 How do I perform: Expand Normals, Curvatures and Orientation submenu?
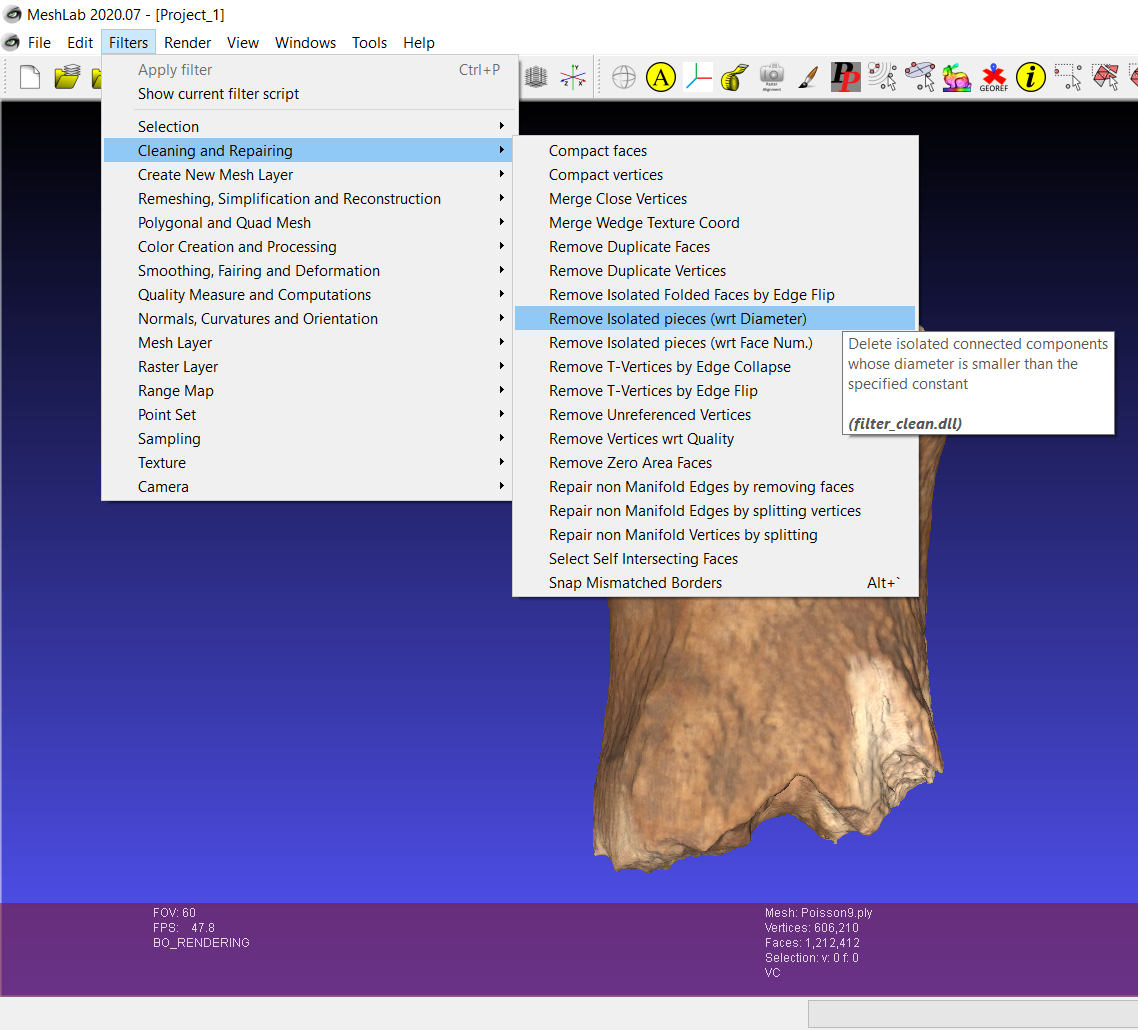coord(308,318)
